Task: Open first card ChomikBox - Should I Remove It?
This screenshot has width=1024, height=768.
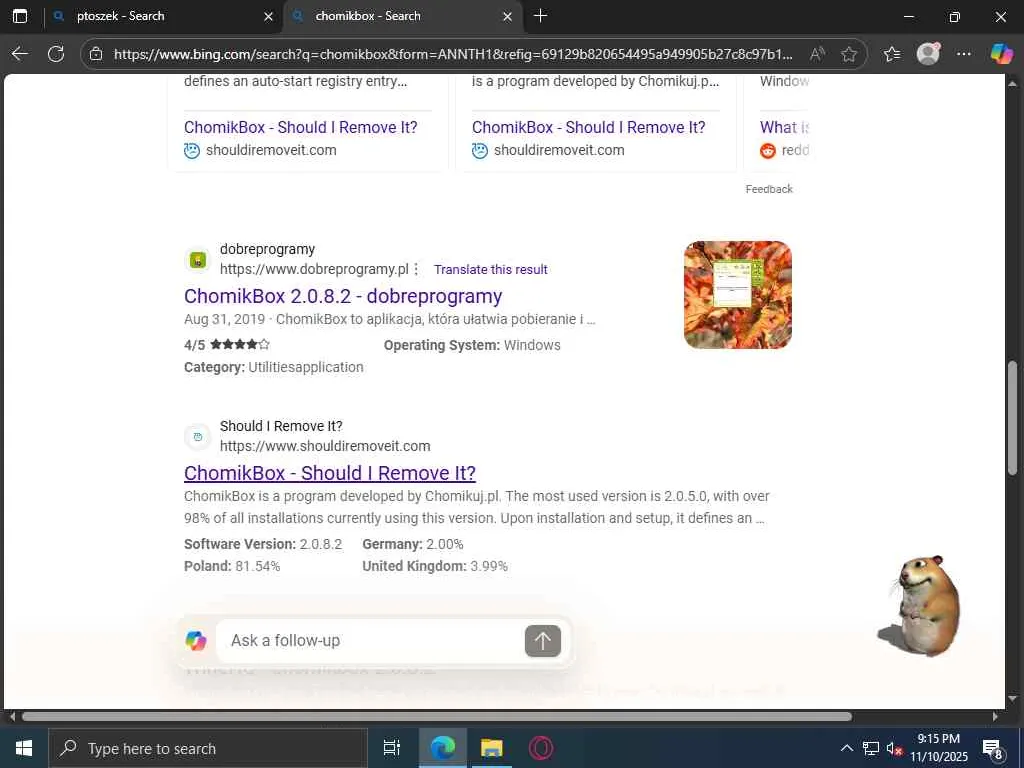Action: pyautogui.click(x=300, y=127)
